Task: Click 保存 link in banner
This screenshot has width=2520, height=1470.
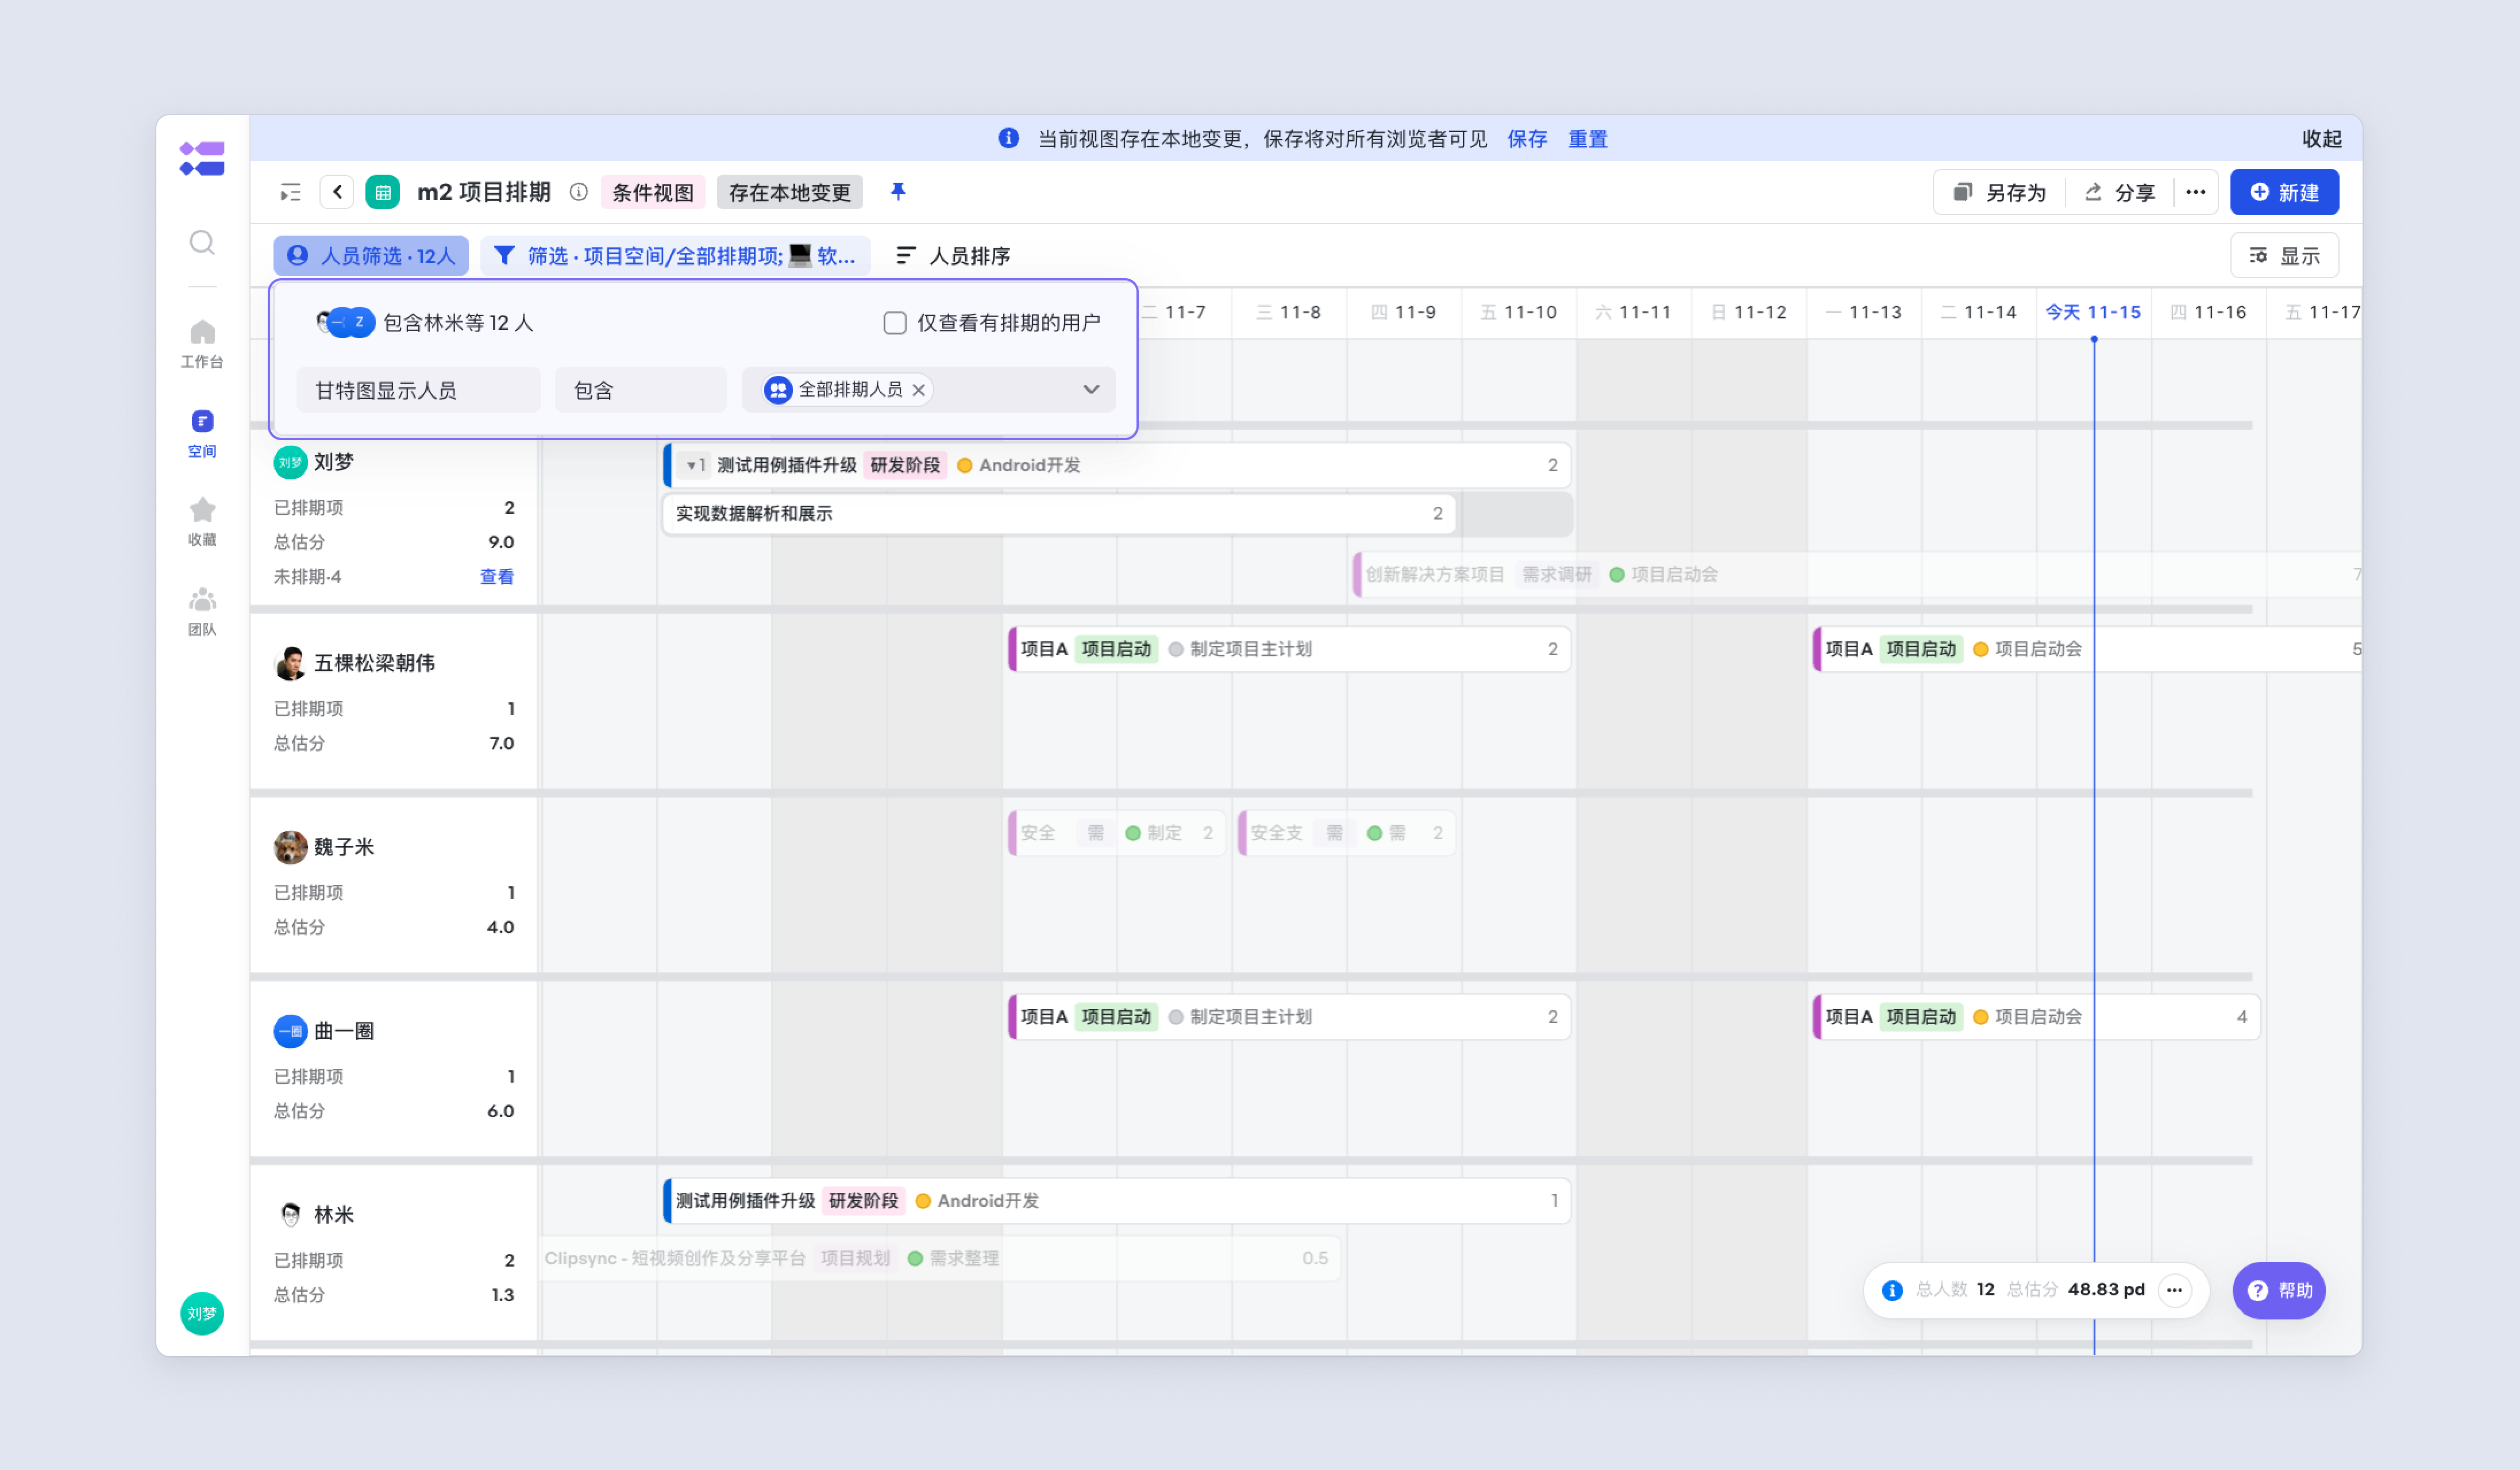Action: click(x=1527, y=139)
